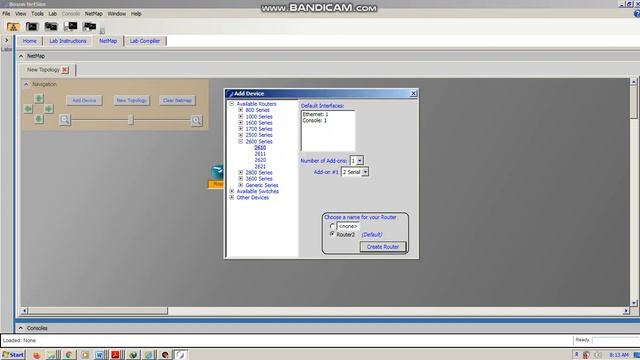Click the Windows Start button
Screen dimensions: 640x360
point(13,355)
